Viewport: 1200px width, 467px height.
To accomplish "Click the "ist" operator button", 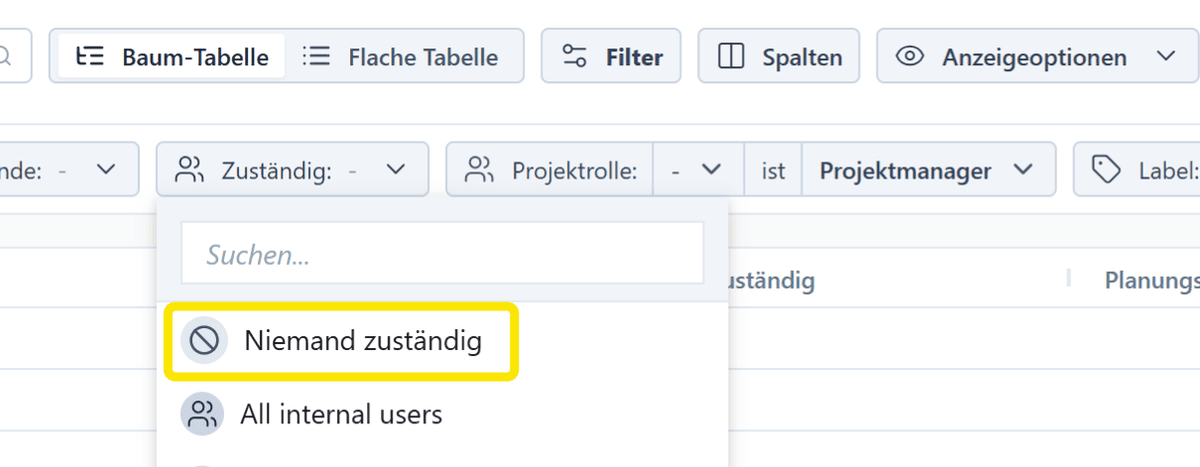I will pos(773,171).
